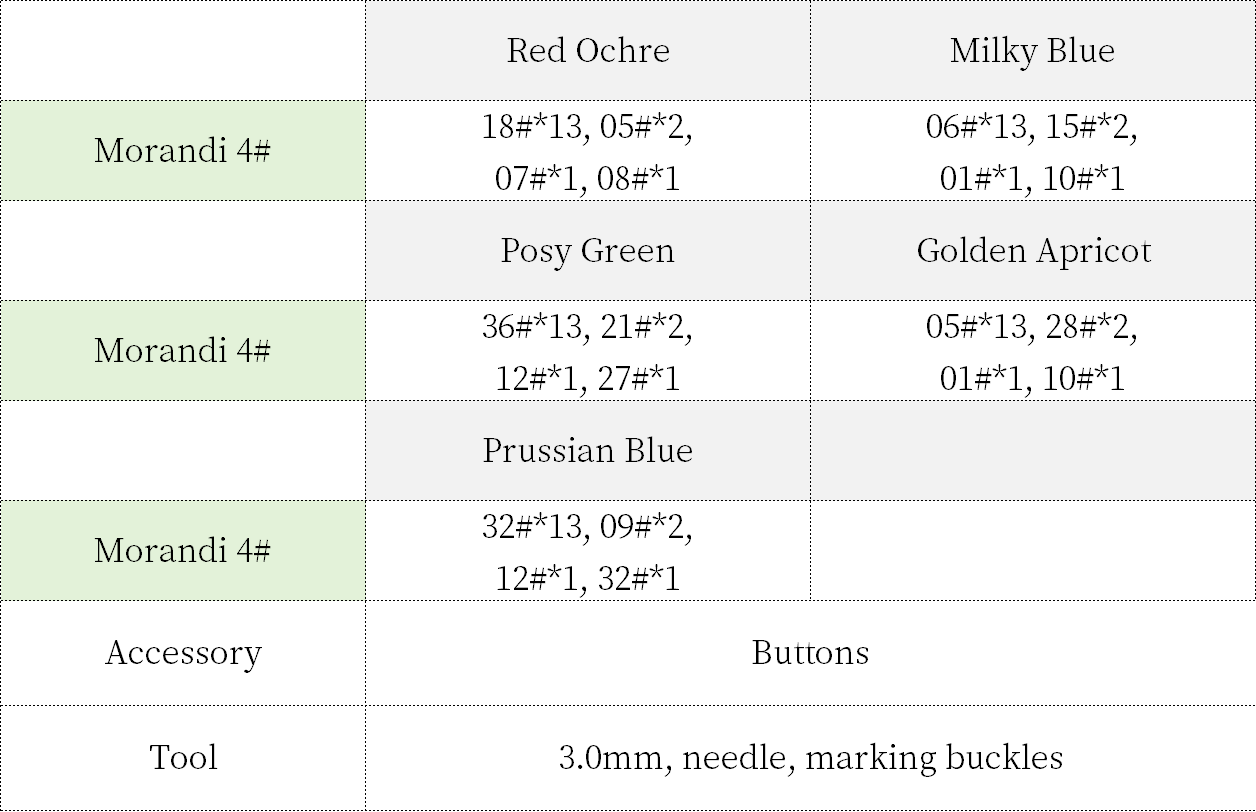Screen dimensions: 1256x812
Task: Click the 3.0mm, needle, marking buckles cell
Action: tap(810, 758)
